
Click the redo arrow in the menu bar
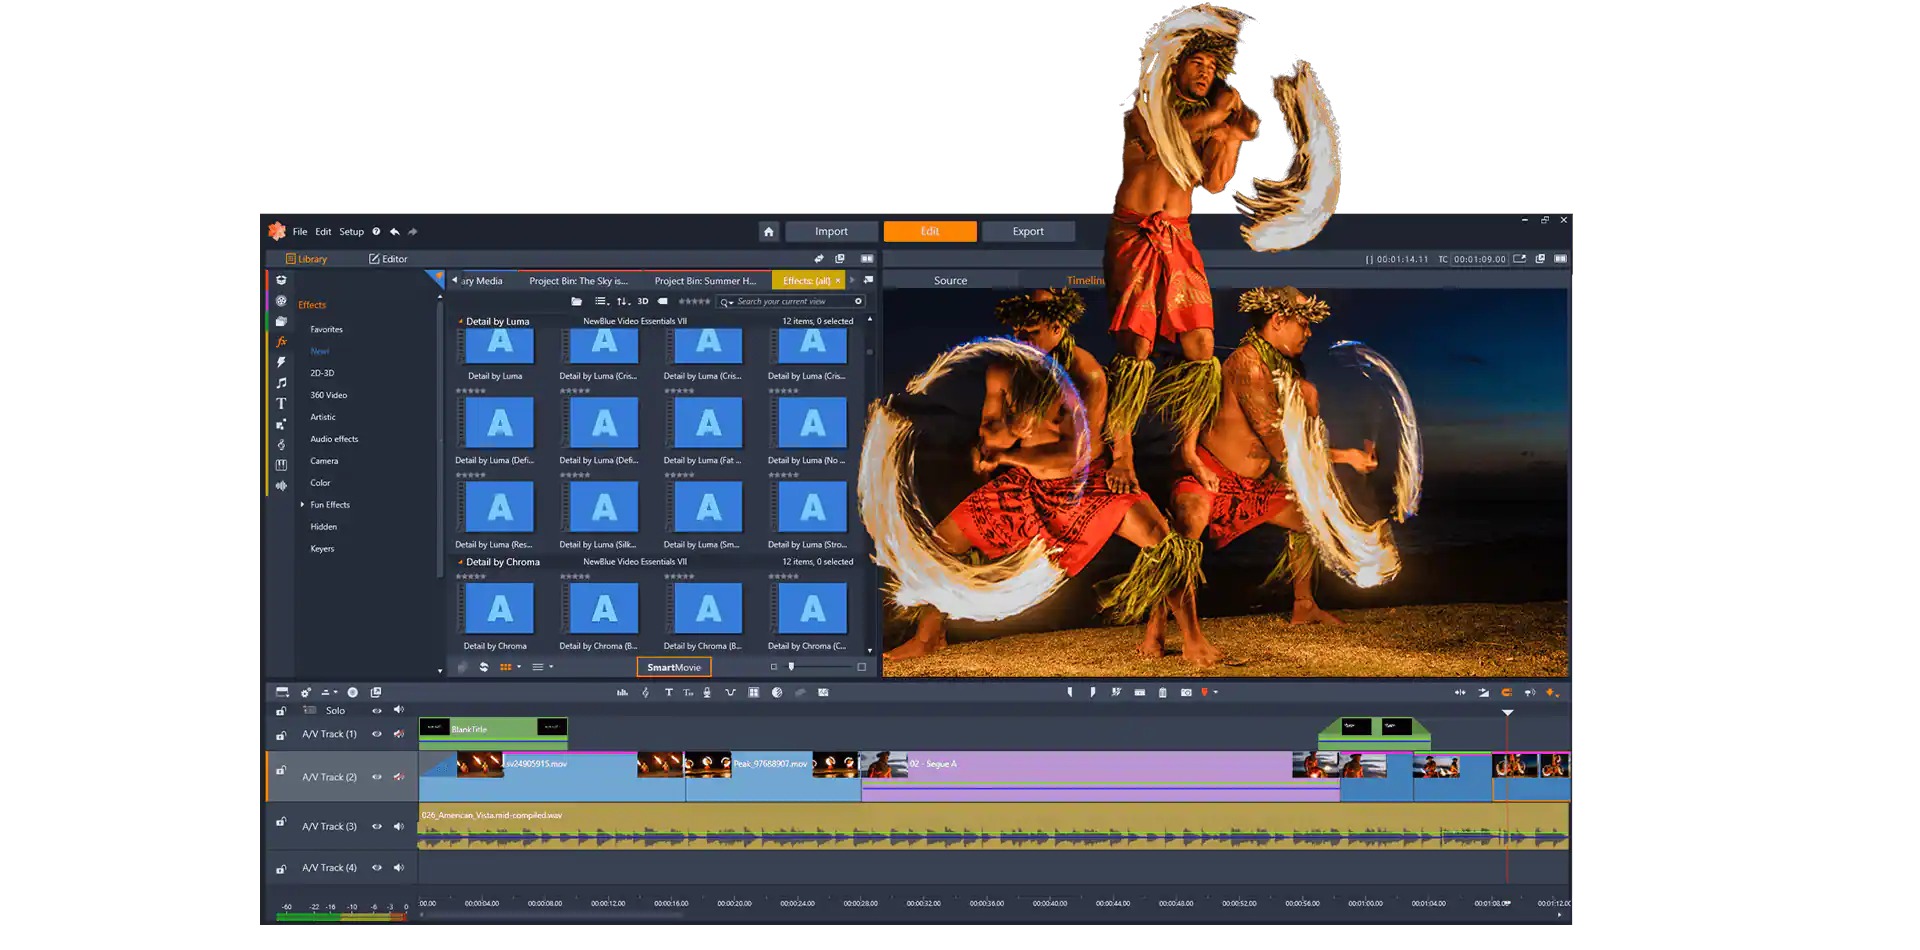[412, 232]
